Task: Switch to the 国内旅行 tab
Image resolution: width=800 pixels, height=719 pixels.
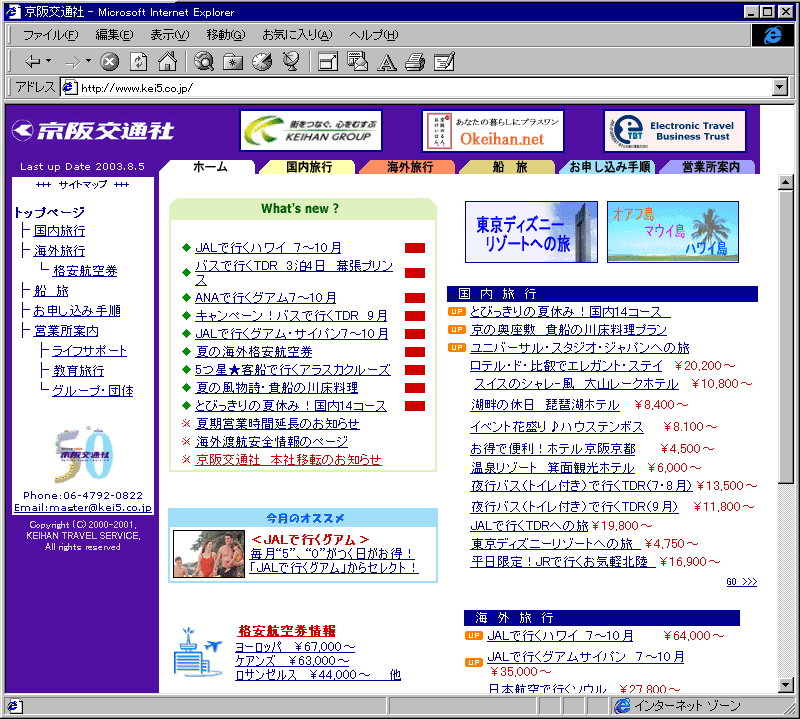Action: pyautogui.click(x=308, y=167)
